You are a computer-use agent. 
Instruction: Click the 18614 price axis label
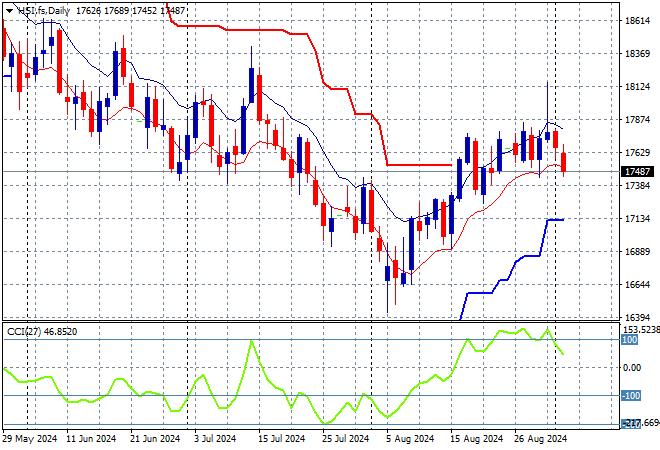[637, 21]
